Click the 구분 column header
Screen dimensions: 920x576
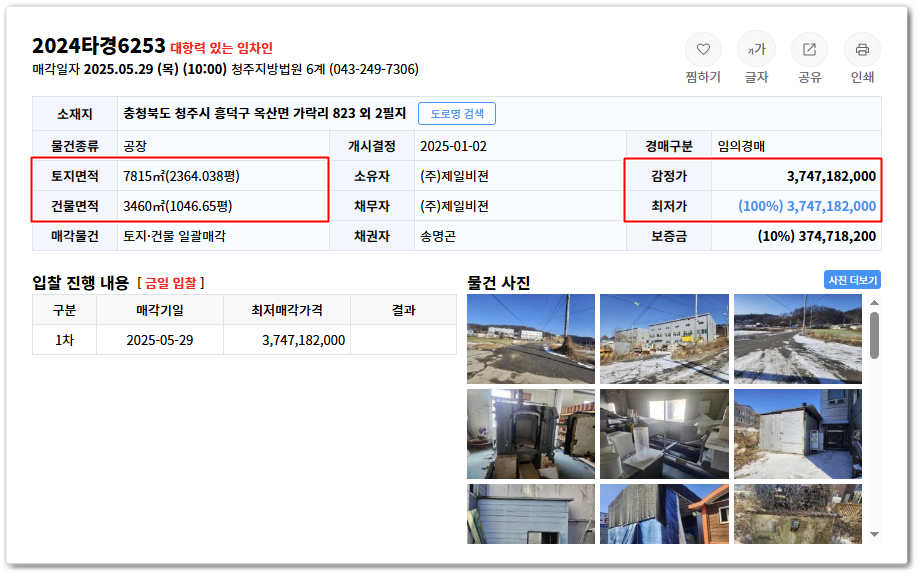click(65, 310)
